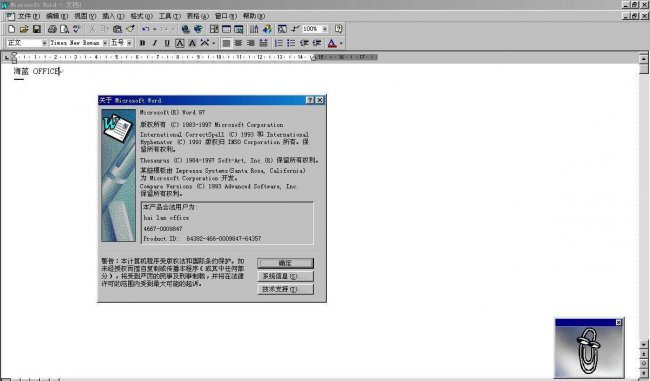Screen dimensions: 650x381
Task: Open the Office Assistant help icon
Action: click(339, 29)
